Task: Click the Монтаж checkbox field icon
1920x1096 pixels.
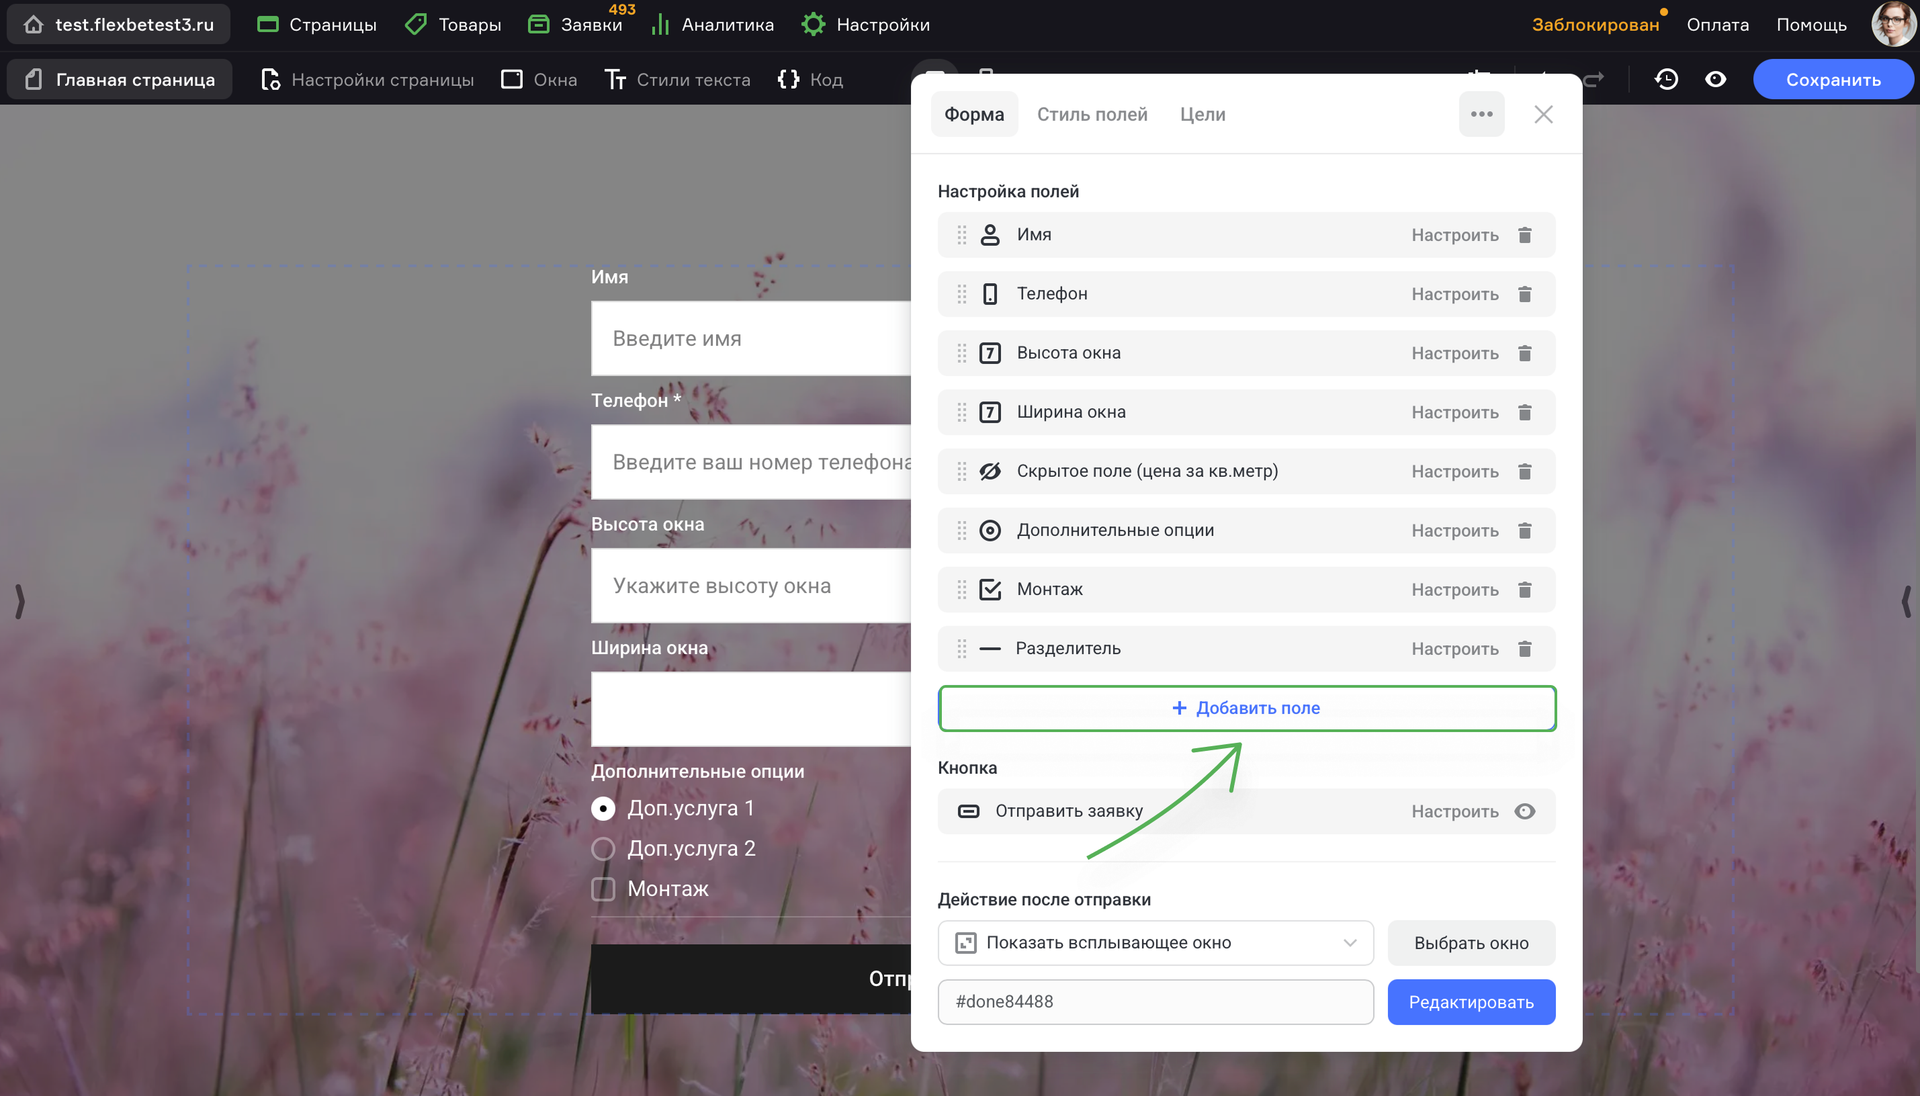Action: point(990,590)
